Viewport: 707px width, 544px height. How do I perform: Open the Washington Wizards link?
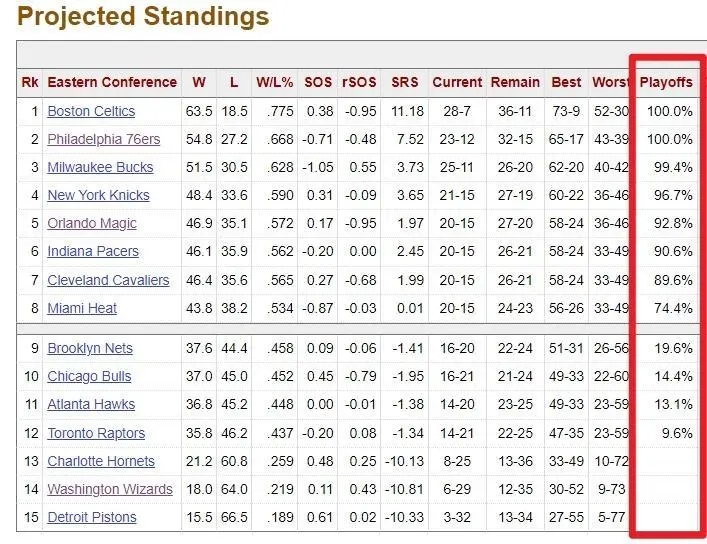pos(110,489)
